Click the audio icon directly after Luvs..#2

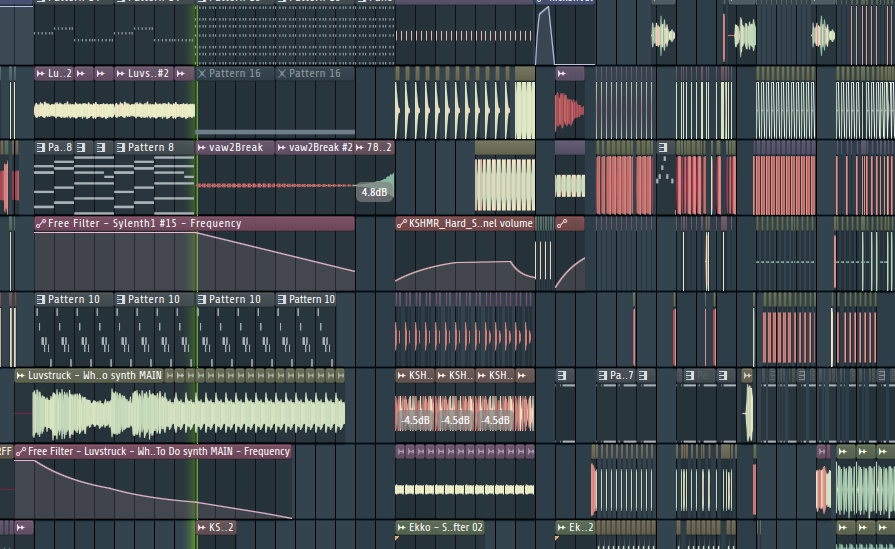click(180, 74)
